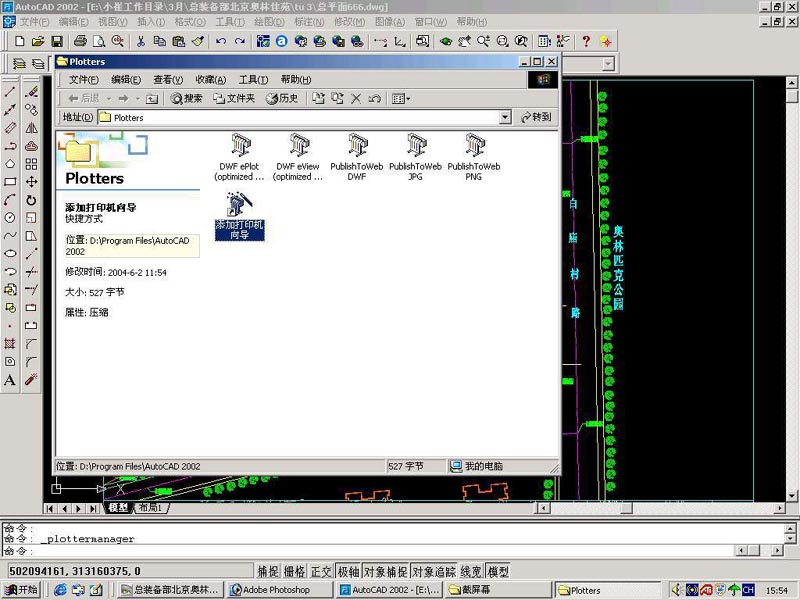Toggle 线宽 lineweight display
Screen dimensions: 800x600
tap(471, 571)
